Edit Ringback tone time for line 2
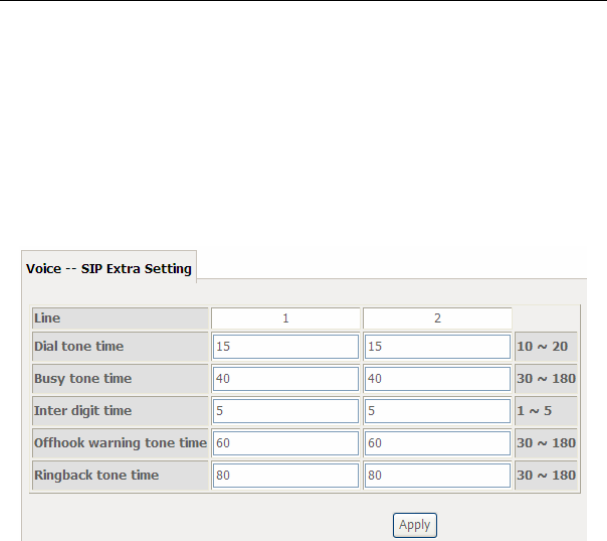Viewport: 607px width, 541px height. pos(437,475)
